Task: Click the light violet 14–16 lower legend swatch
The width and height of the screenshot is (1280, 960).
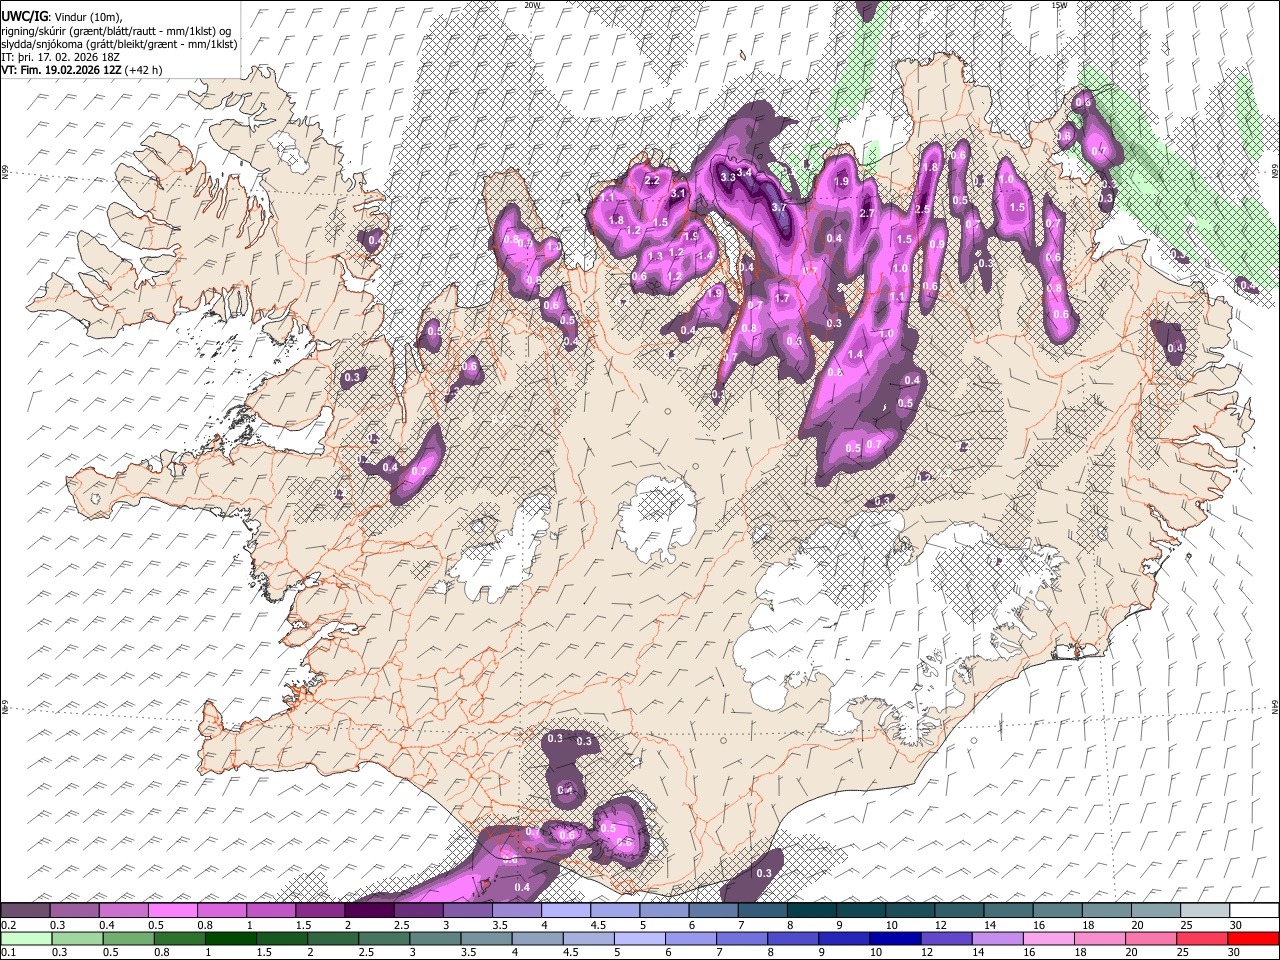Action: pyautogui.click(x=998, y=938)
